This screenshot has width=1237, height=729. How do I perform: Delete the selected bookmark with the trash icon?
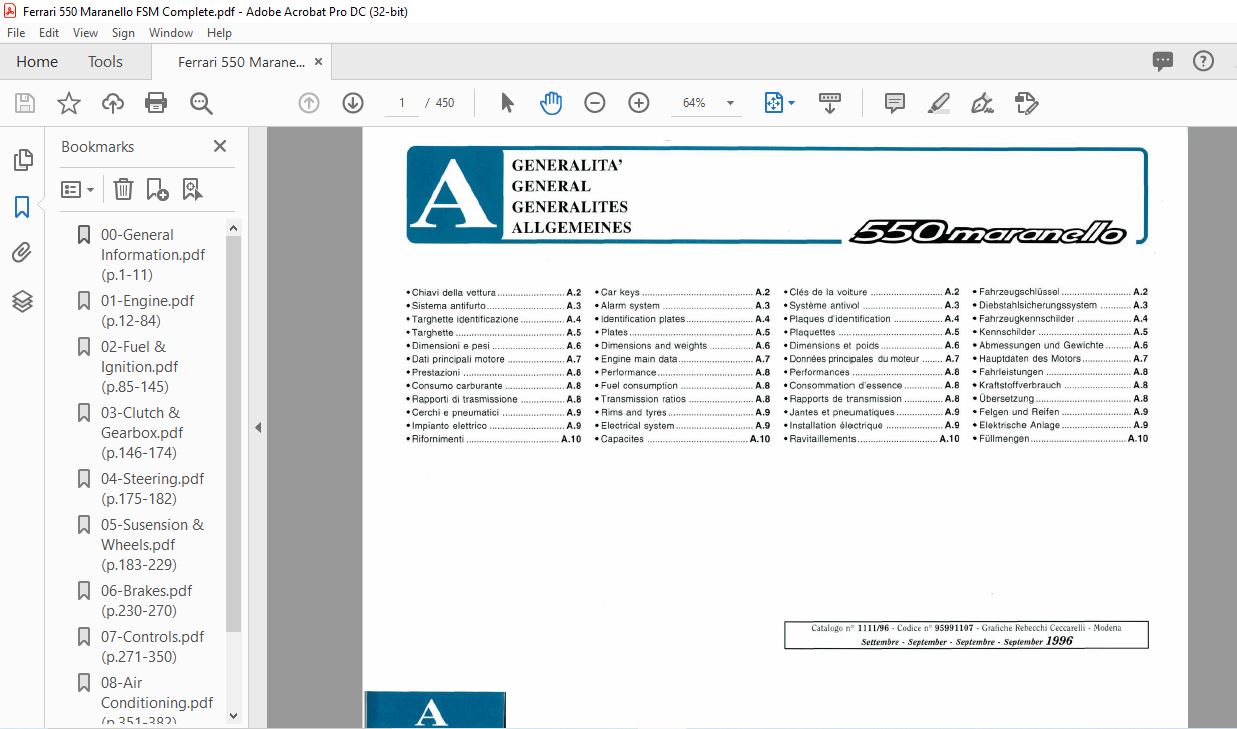pyautogui.click(x=123, y=189)
